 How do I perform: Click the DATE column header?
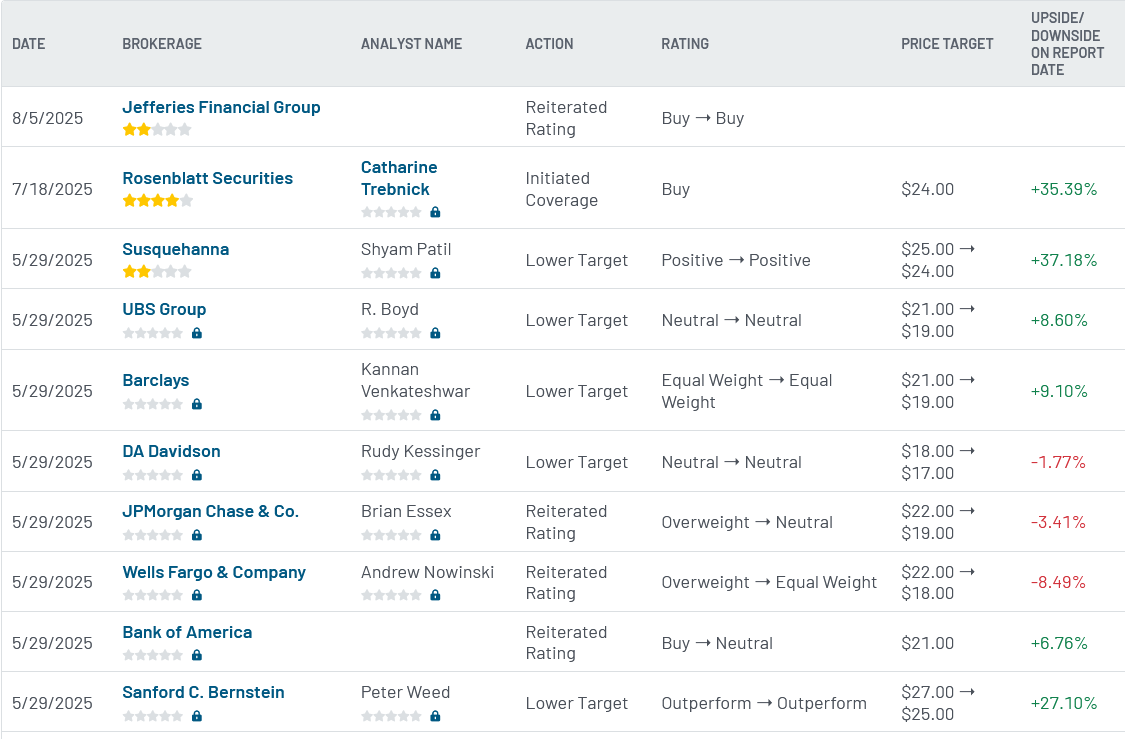(29, 44)
